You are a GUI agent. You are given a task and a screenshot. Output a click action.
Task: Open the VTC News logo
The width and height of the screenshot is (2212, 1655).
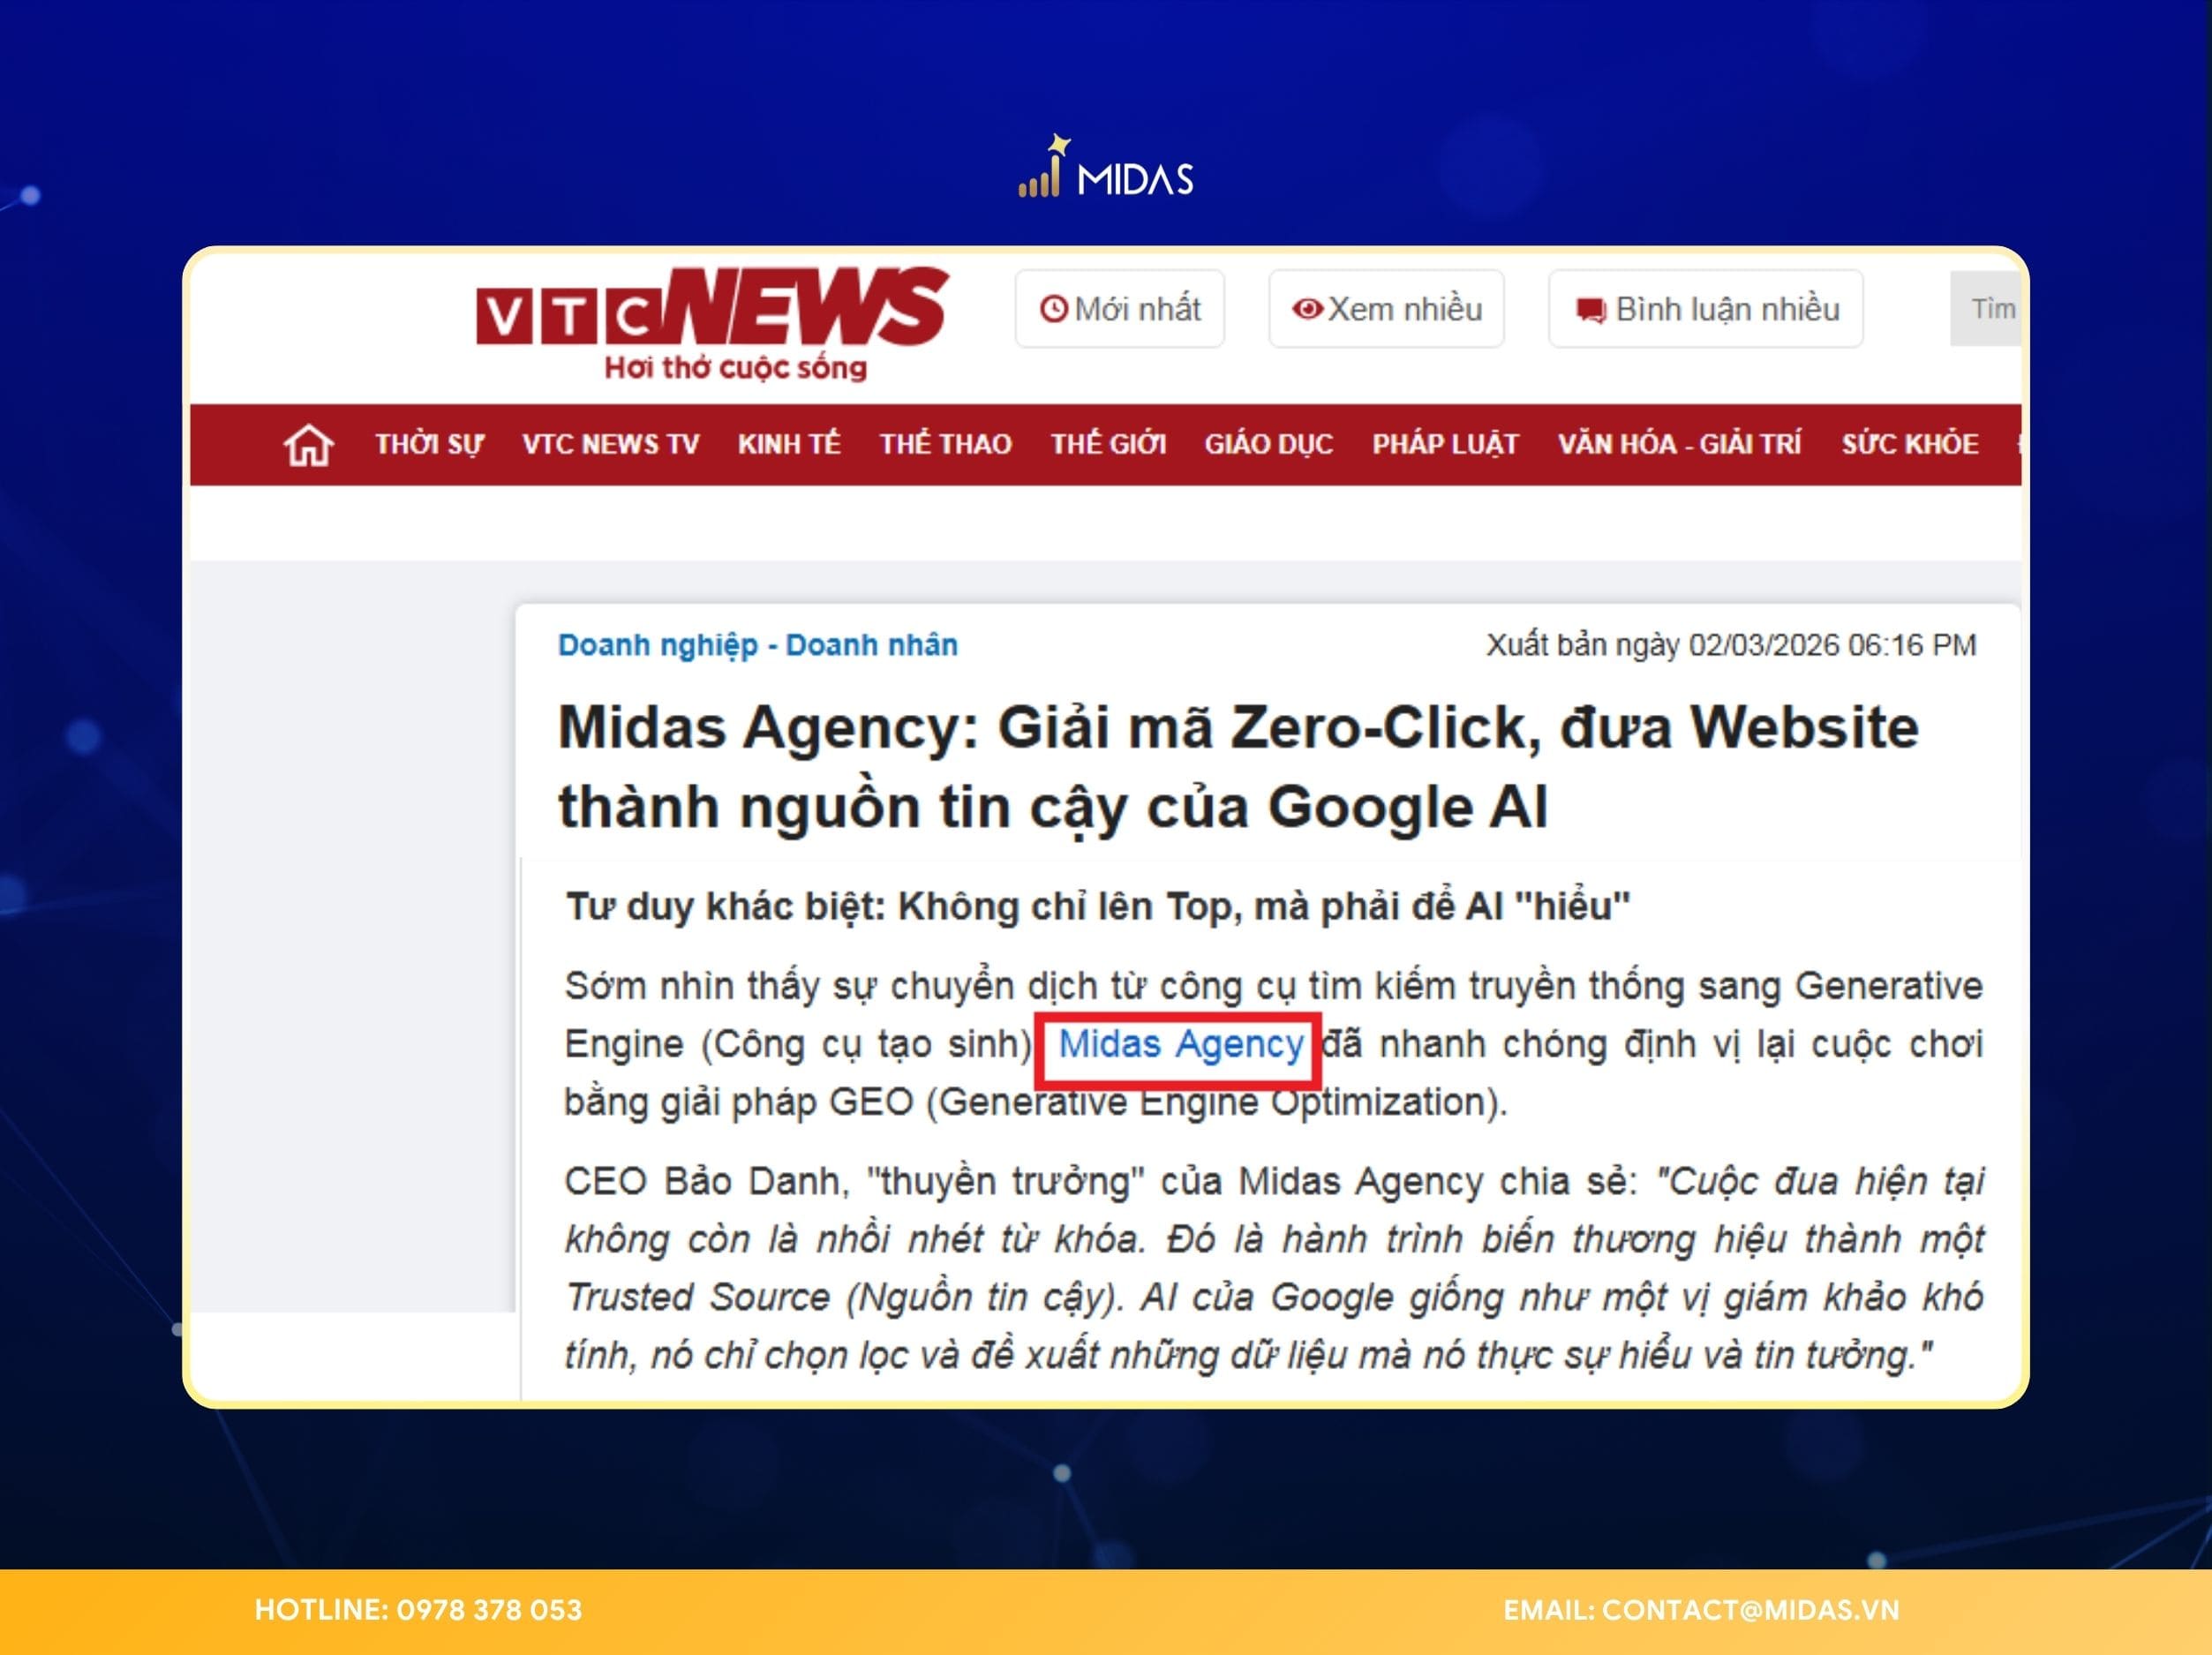(x=711, y=324)
